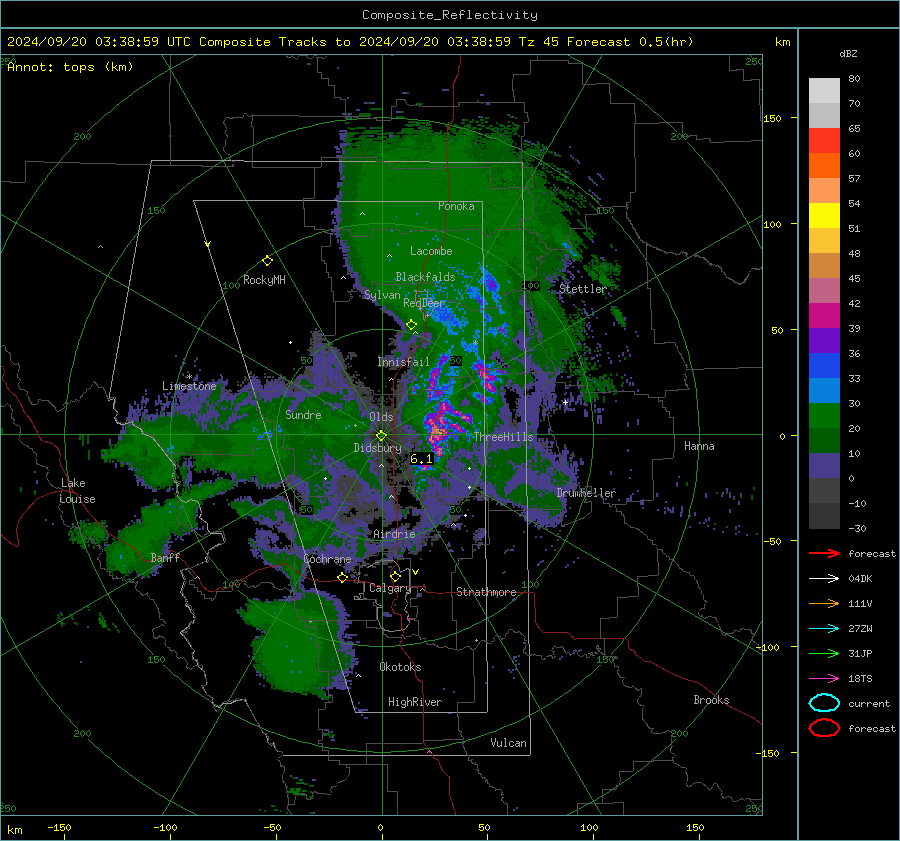Click the yellow diamond marker near RedDeer

412,325
